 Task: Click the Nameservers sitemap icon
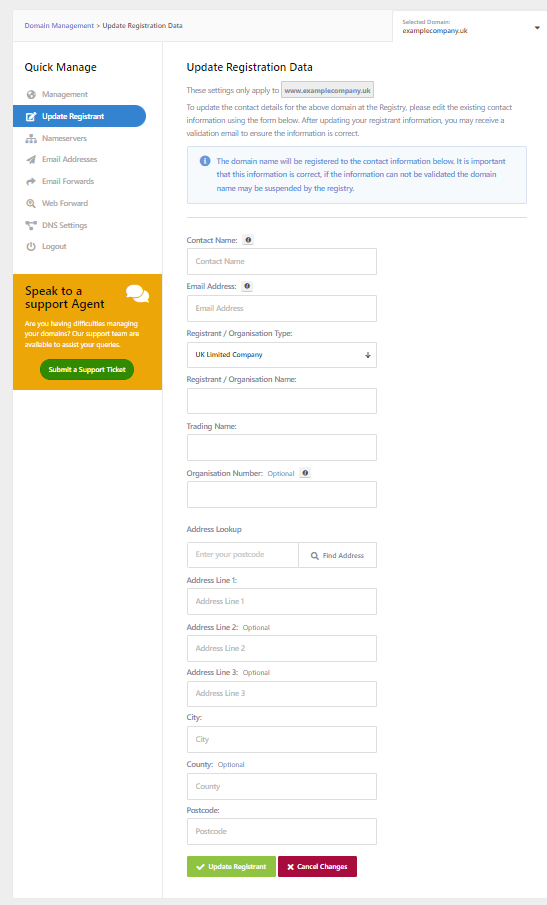31,139
